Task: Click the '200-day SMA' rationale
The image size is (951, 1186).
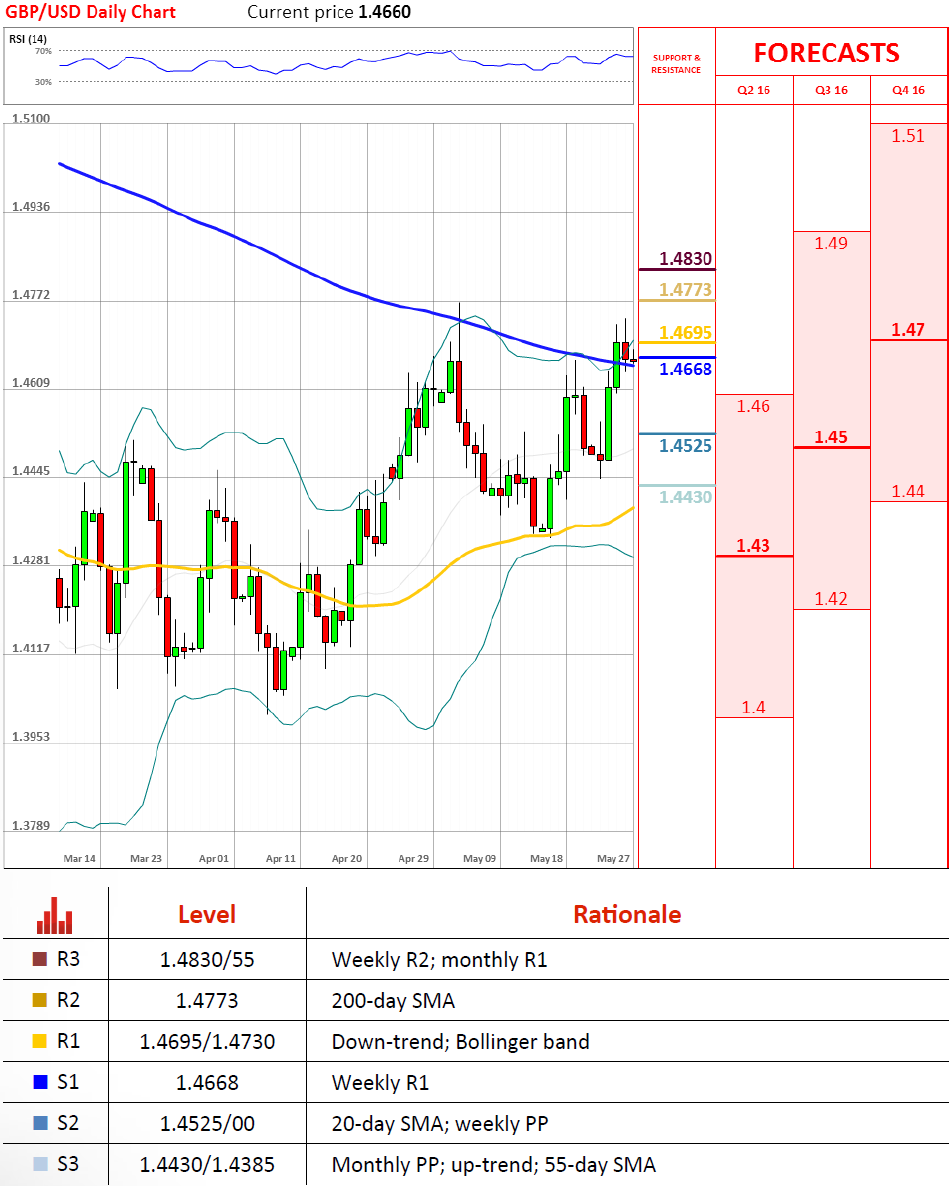Action: (x=393, y=1001)
